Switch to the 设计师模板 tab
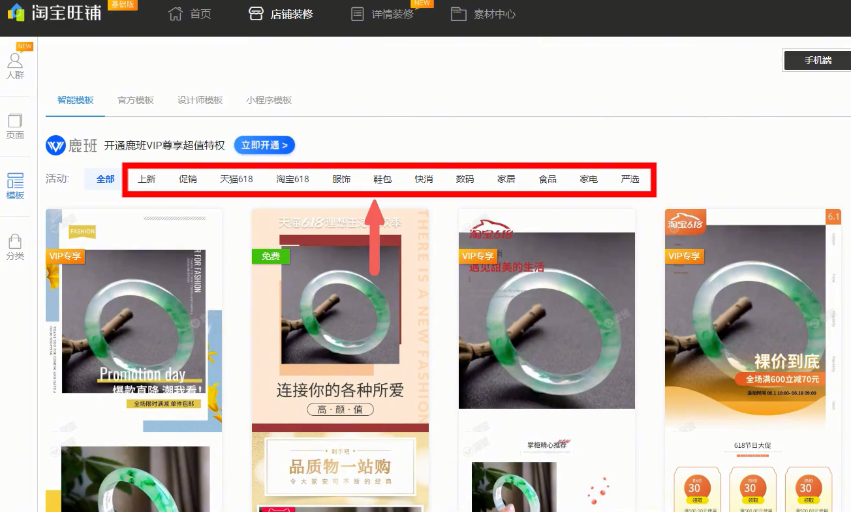Viewport: 851px width, 512px height. pyautogui.click(x=200, y=100)
